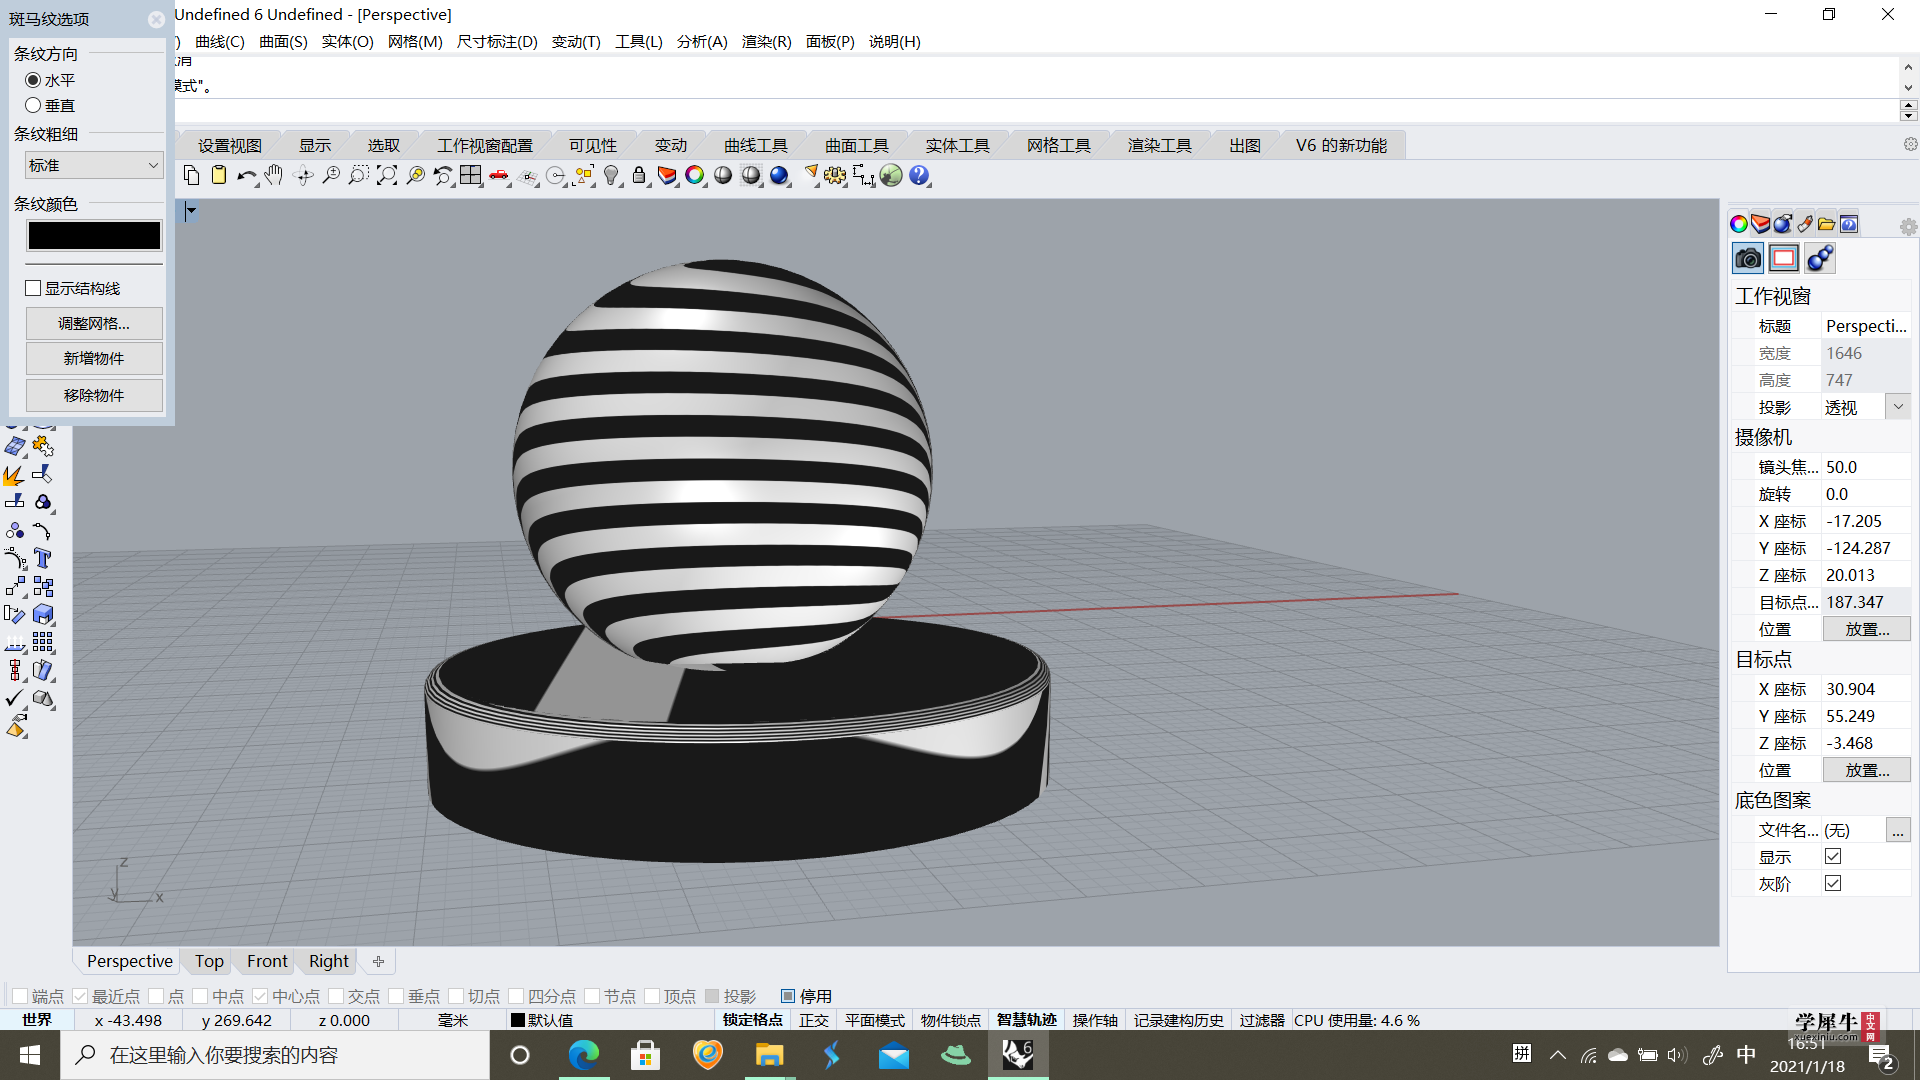The width and height of the screenshot is (1920, 1080).
Task: Toggle the 停用 osnap disable checkbox
Action: 788,996
